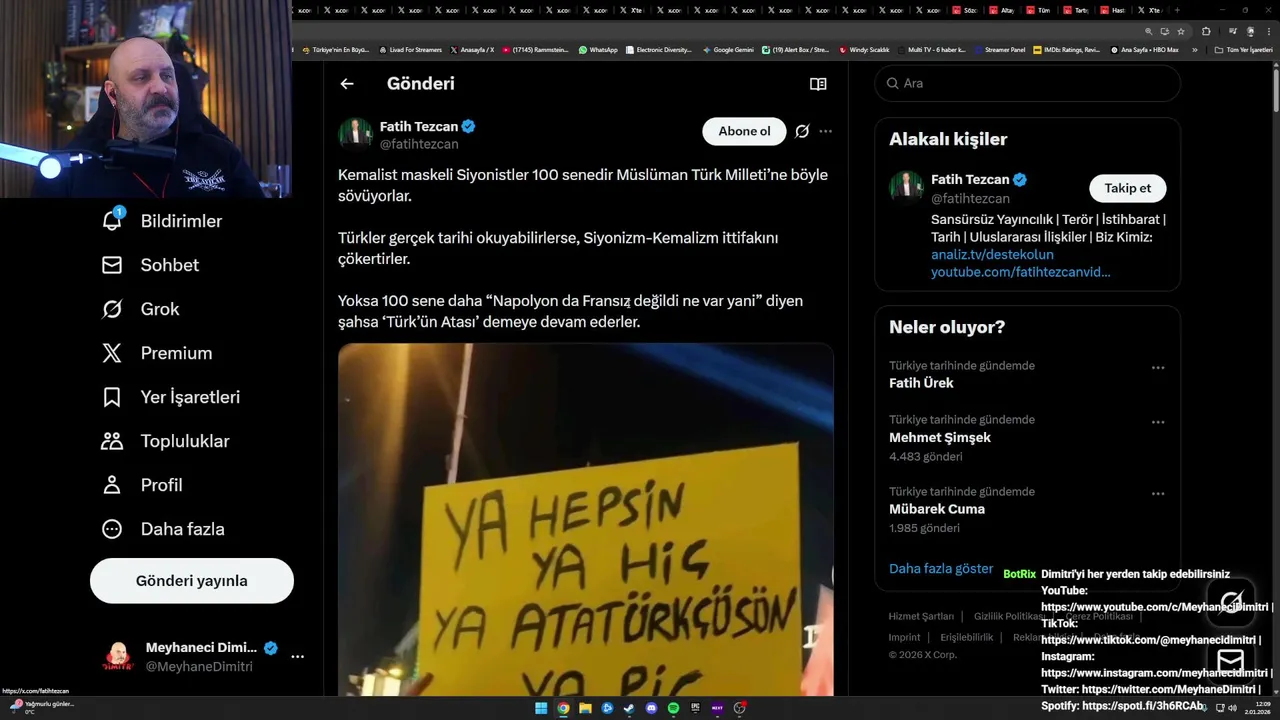This screenshot has height=720, width=1280.
Task: Click the floating Grok button
Action: pos(1231,601)
